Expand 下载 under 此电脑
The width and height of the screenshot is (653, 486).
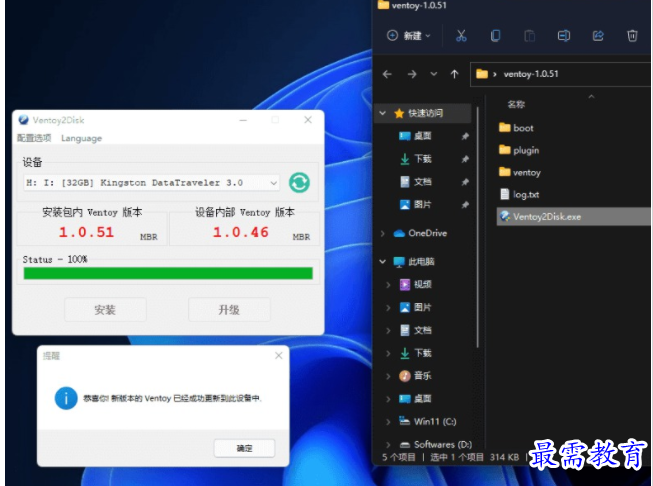(388, 354)
